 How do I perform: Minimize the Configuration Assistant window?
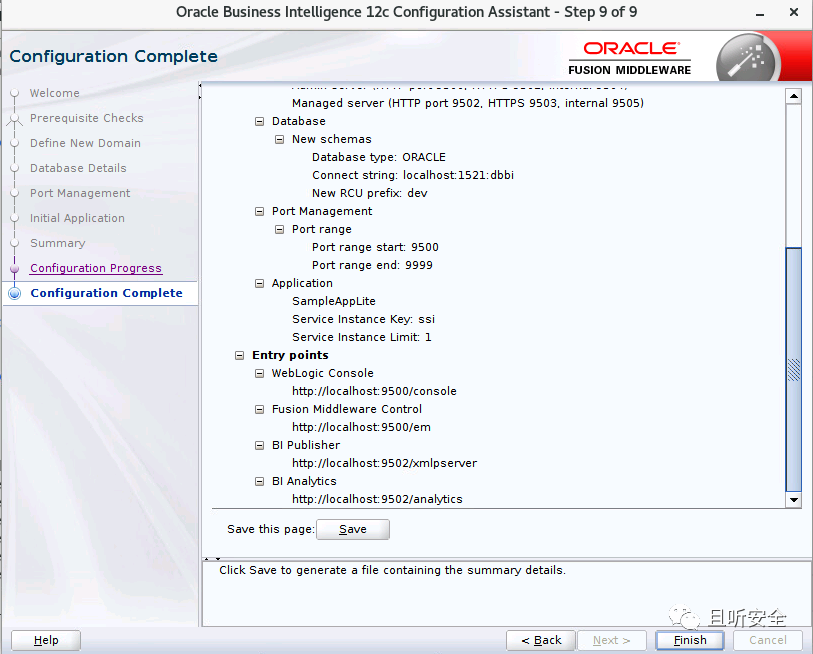click(760, 13)
